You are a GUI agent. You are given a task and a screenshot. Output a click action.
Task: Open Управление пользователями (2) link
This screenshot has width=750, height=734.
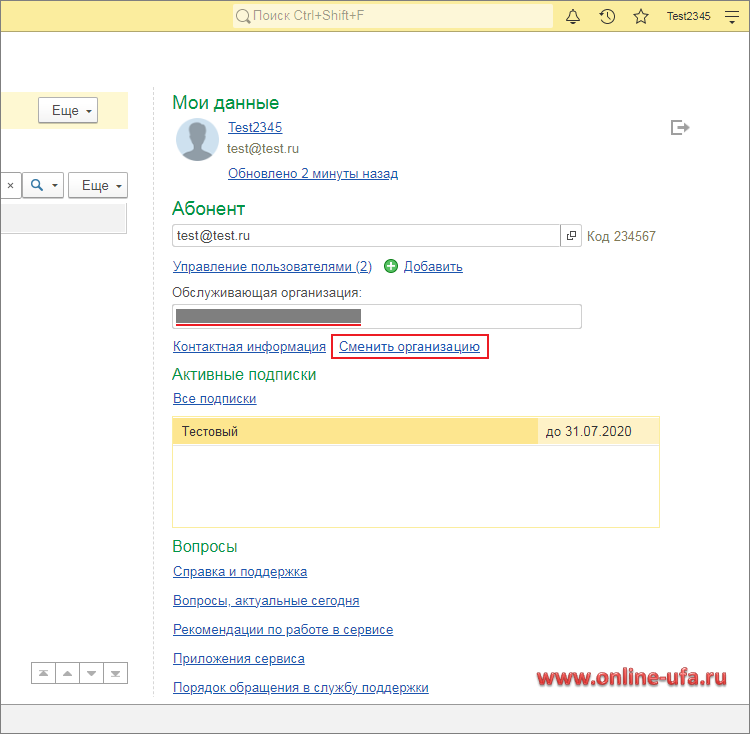pyautogui.click(x=272, y=266)
